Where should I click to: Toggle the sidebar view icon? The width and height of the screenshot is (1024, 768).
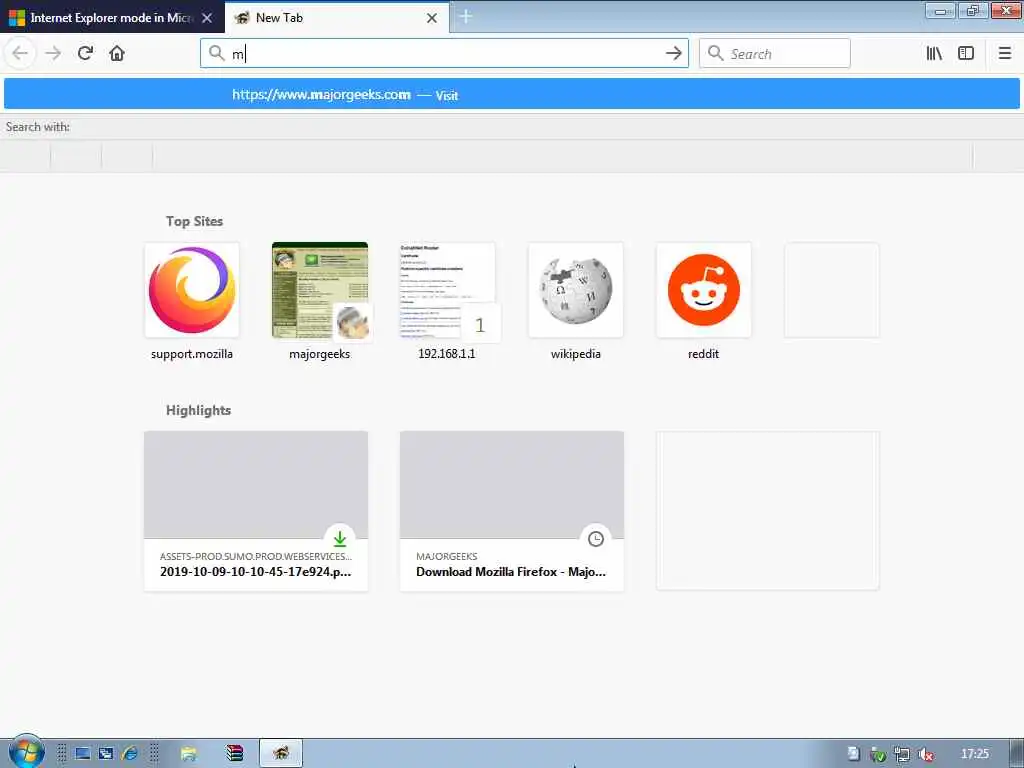(x=966, y=53)
